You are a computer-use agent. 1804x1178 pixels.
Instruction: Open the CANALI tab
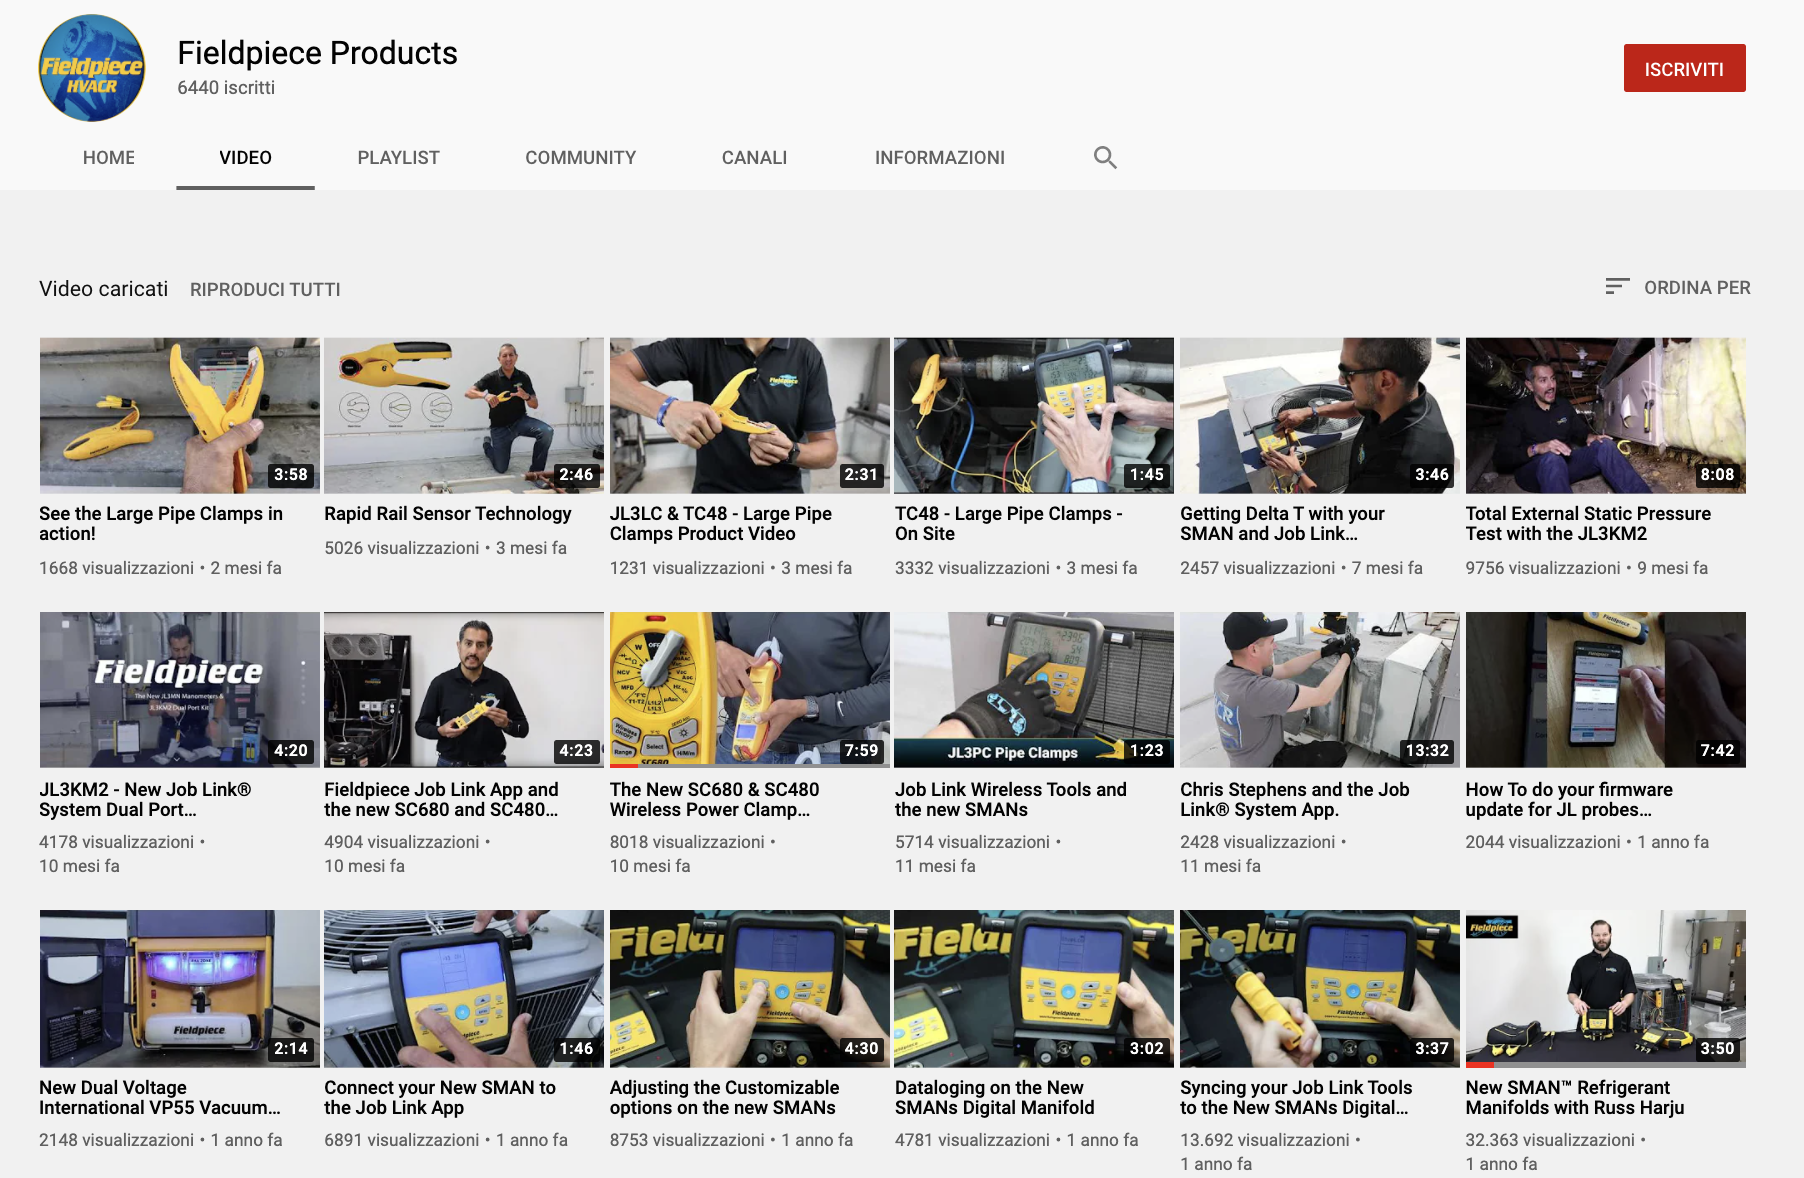click(755, 157)
